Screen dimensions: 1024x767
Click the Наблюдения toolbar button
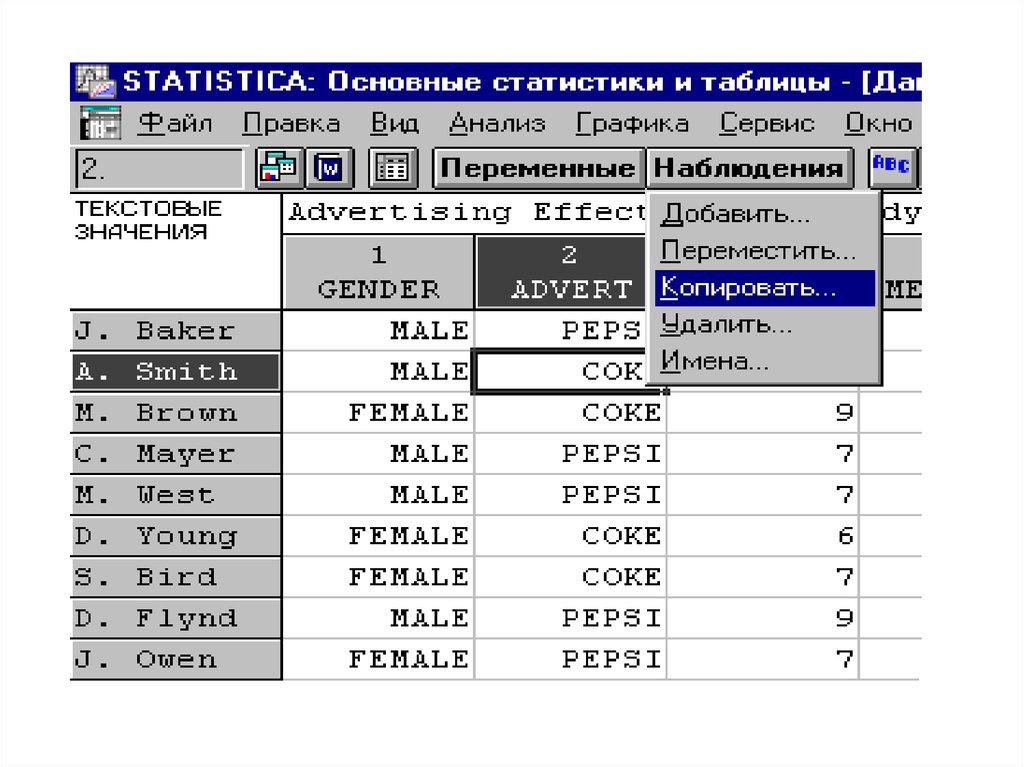[x=749, y=169]
